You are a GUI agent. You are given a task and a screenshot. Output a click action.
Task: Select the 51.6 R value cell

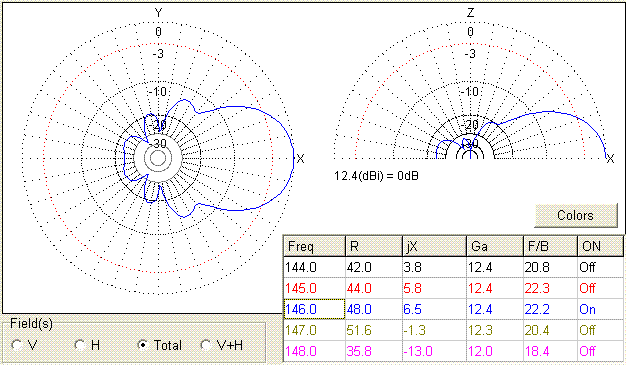pyautogui.click(x=374, y=330)
